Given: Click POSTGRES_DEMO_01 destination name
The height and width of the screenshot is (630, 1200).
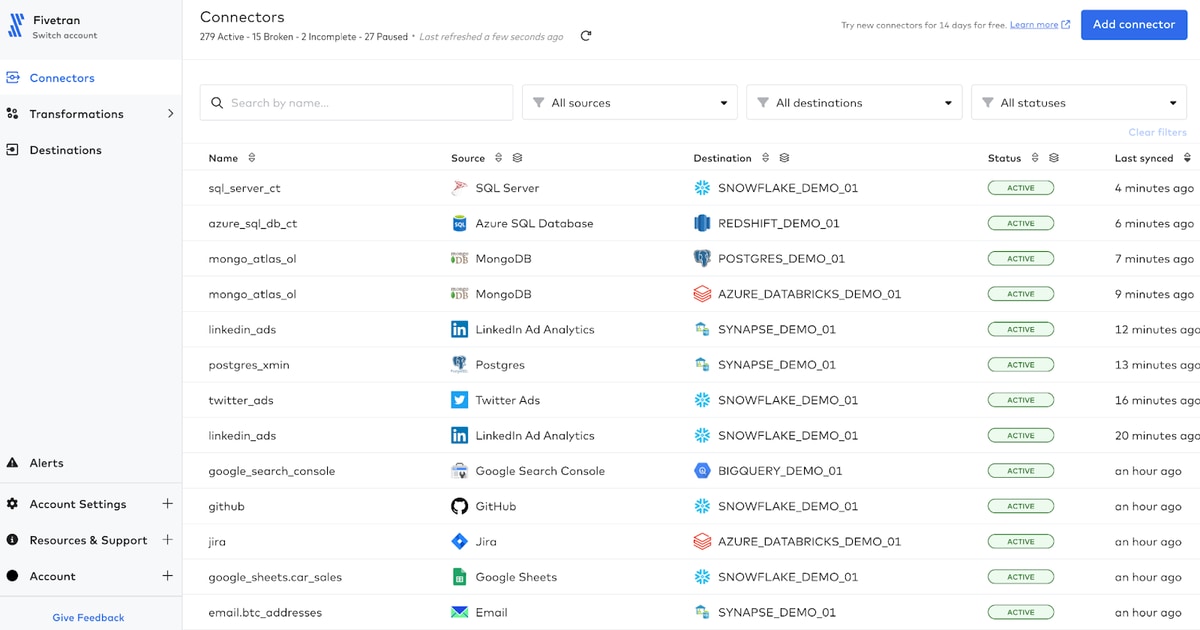Looking at the screenshot, I should [781, 259].
